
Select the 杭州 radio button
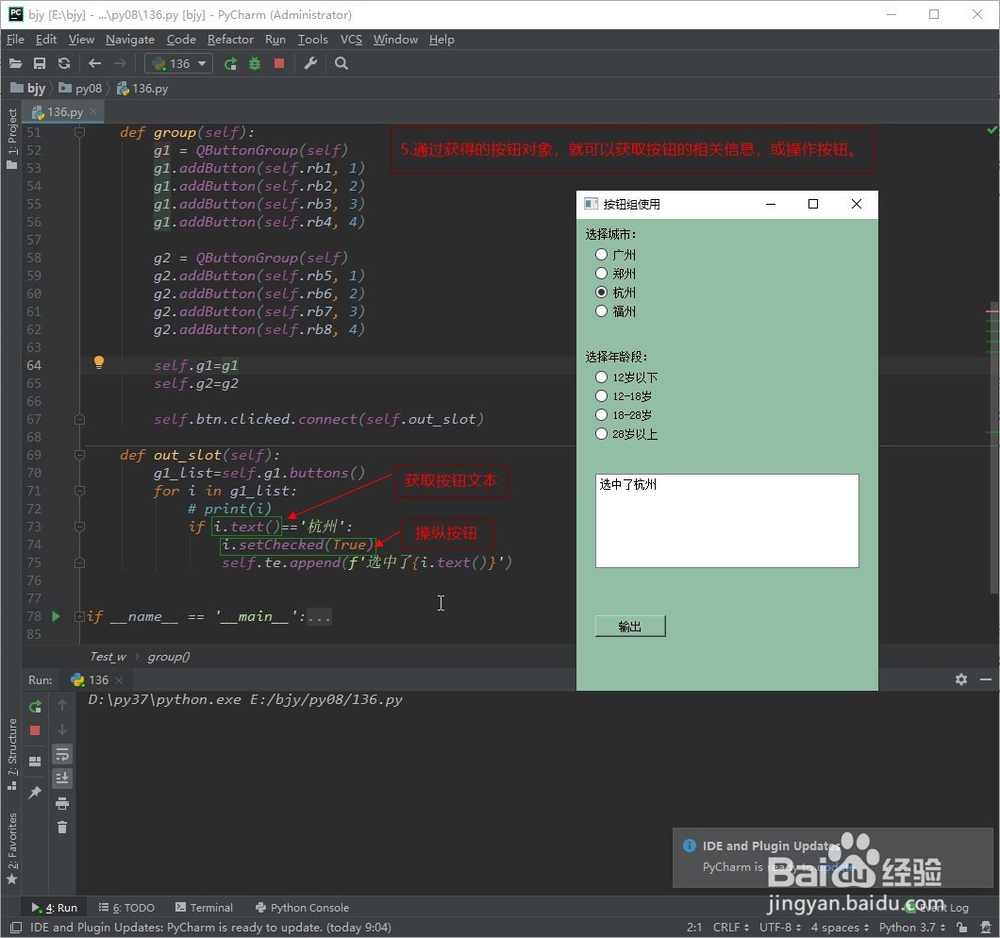[601, 292]
